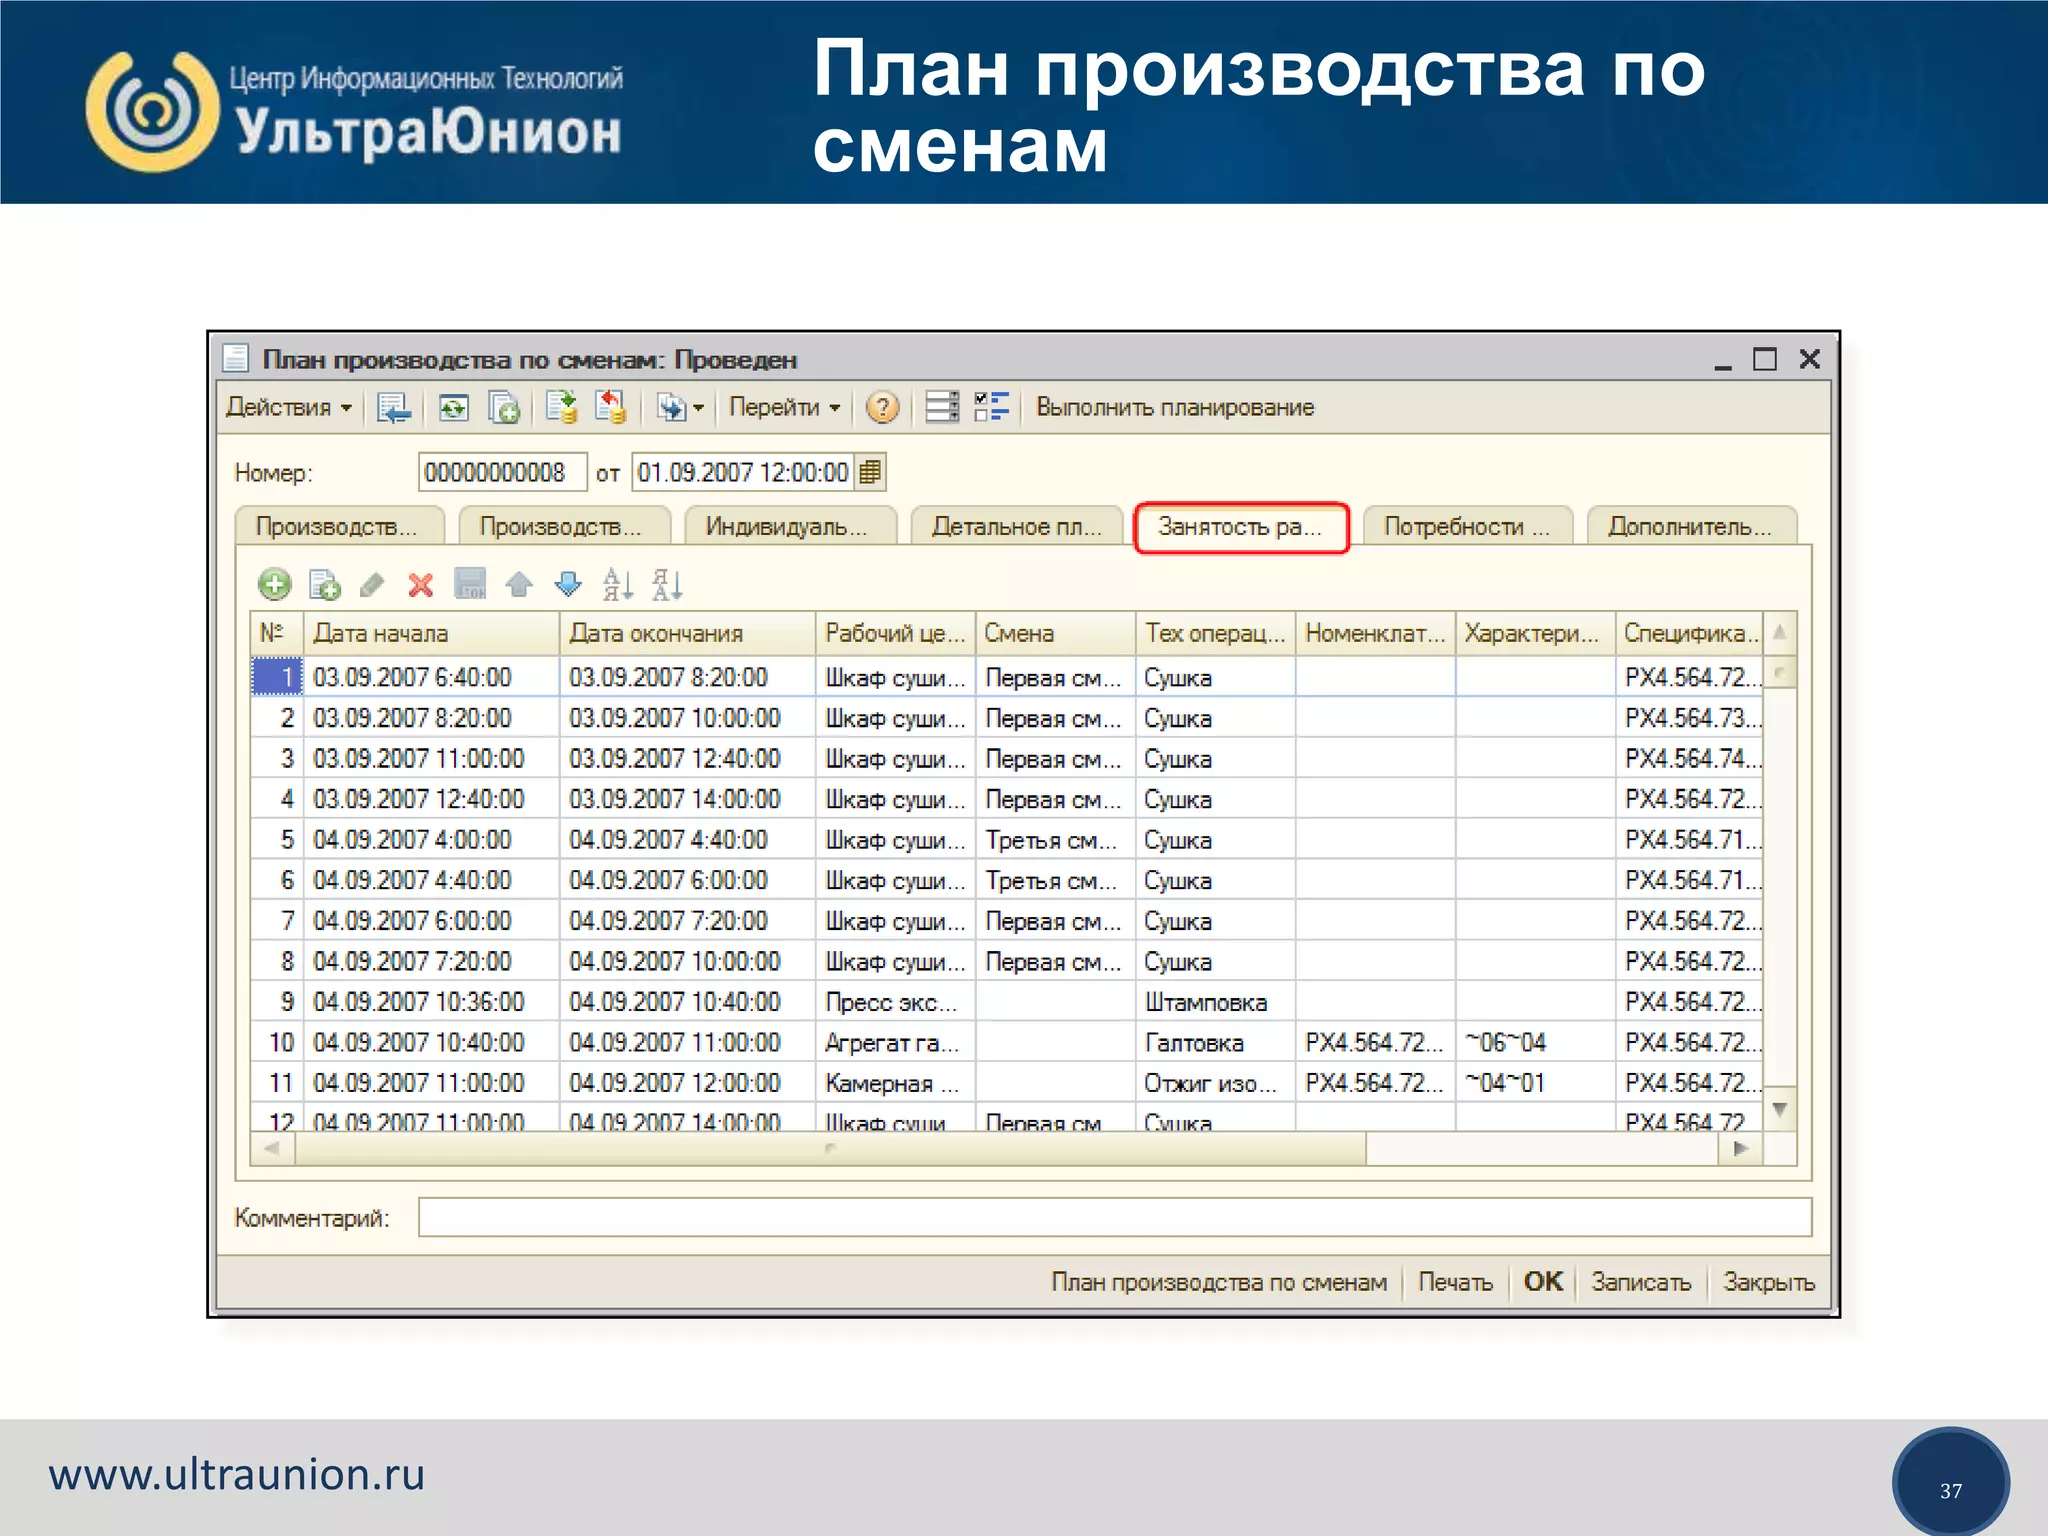Click the checklist settings icon in toolbar
This screenshot has height=1536, width=2048.
pyautogui.click(x=992, y=407)
